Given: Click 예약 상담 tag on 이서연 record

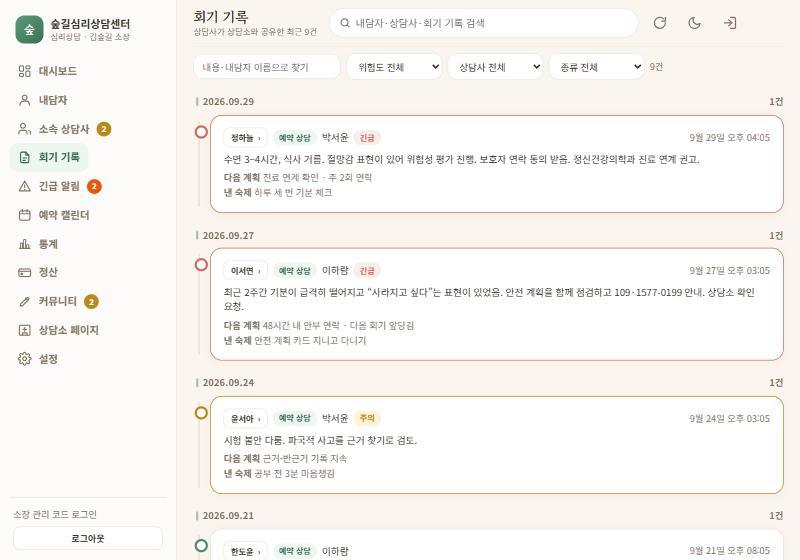Looking at the screenshot, I should (x=294, y=271).
